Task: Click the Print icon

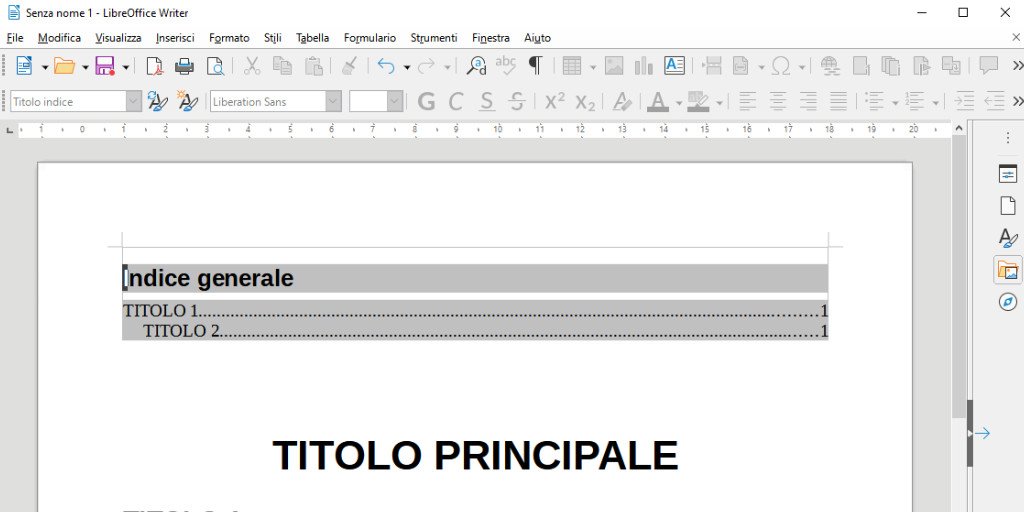Action: [x=184, y=66]
